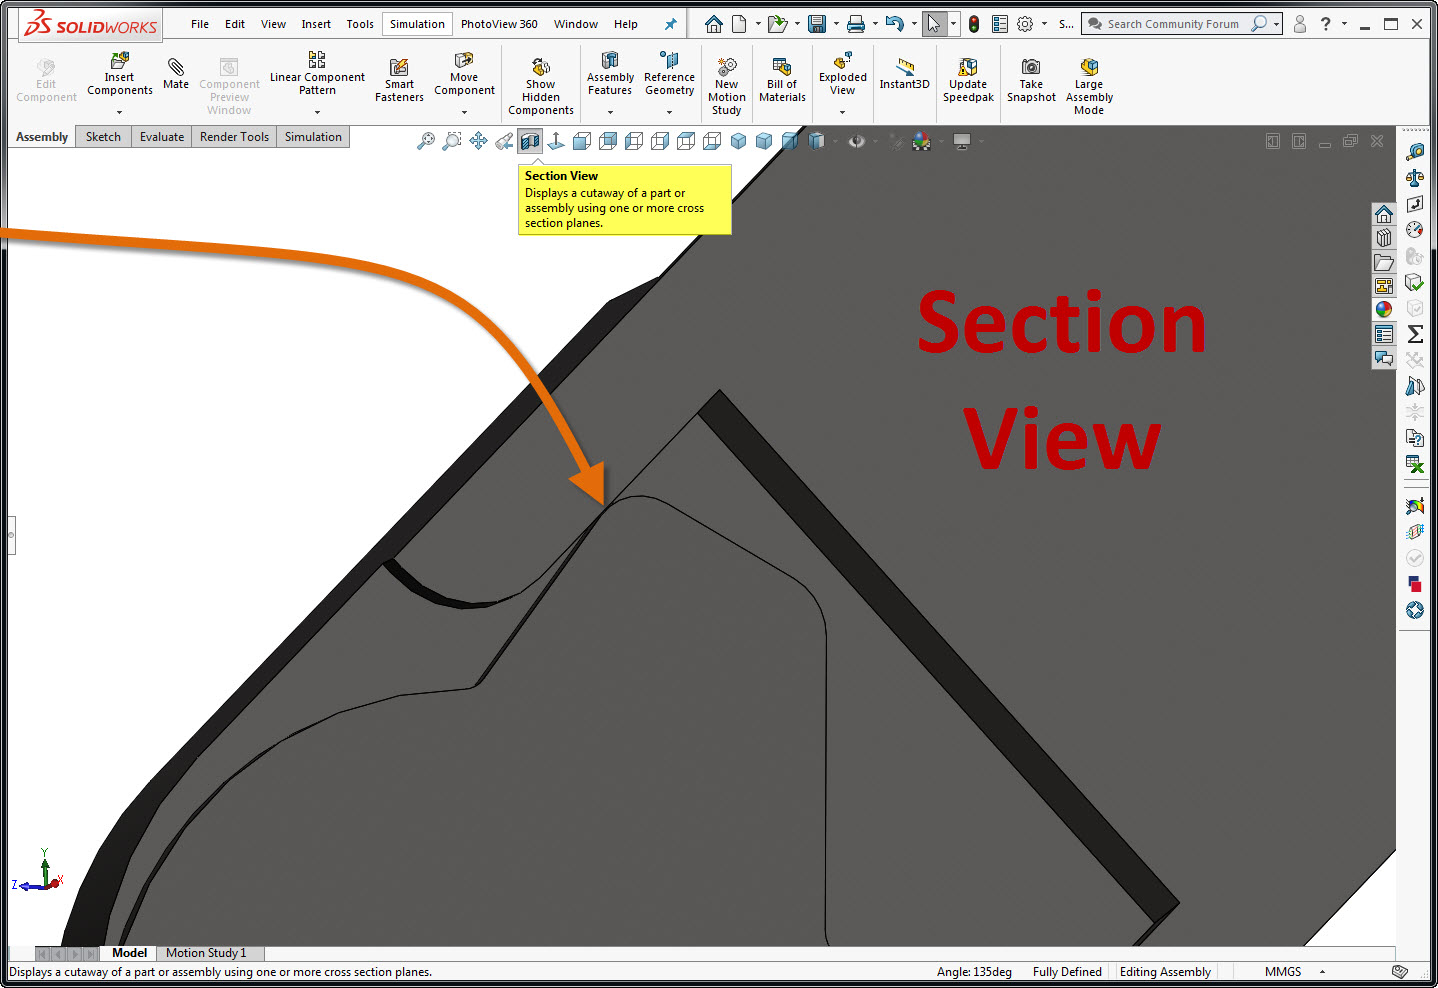
Task: Activate the Pan tool
Action: pyautogui.click(x=478, y=141)
